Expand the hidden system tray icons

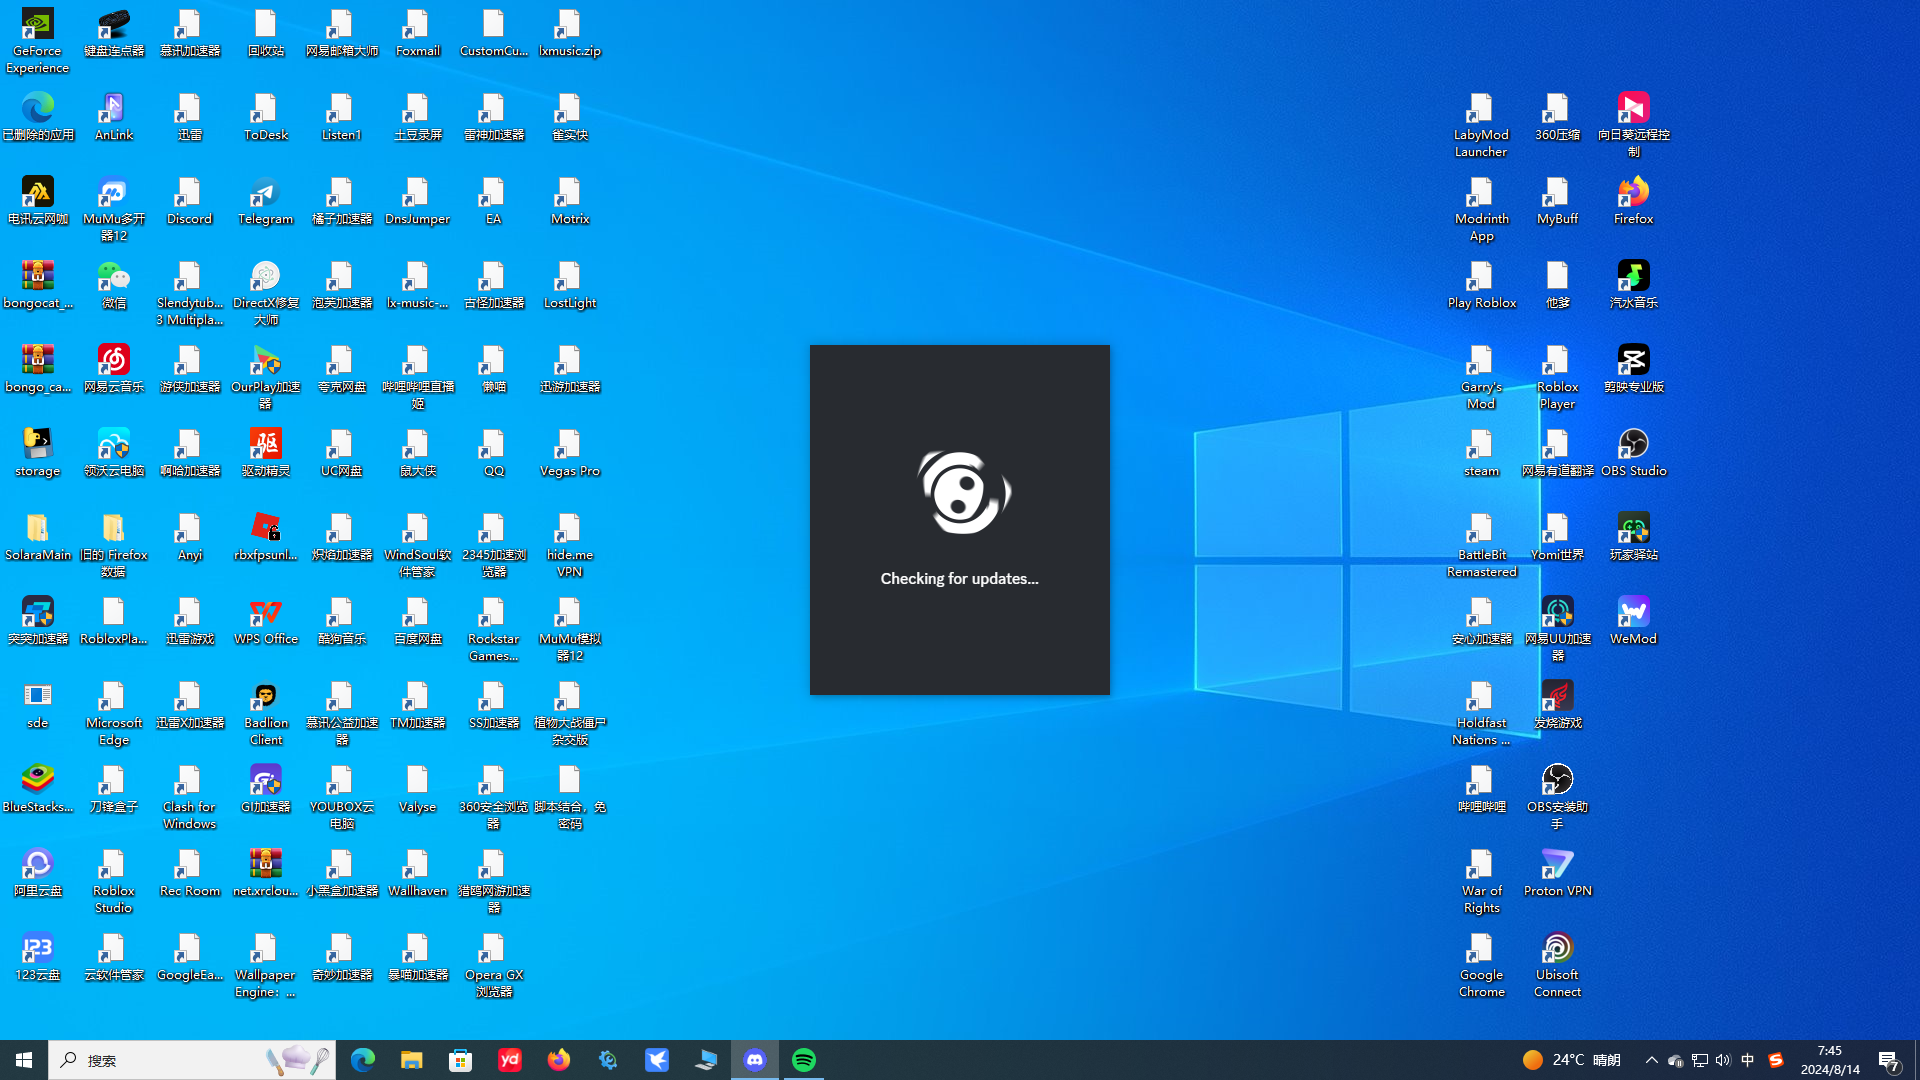tap(1652, 1060)
